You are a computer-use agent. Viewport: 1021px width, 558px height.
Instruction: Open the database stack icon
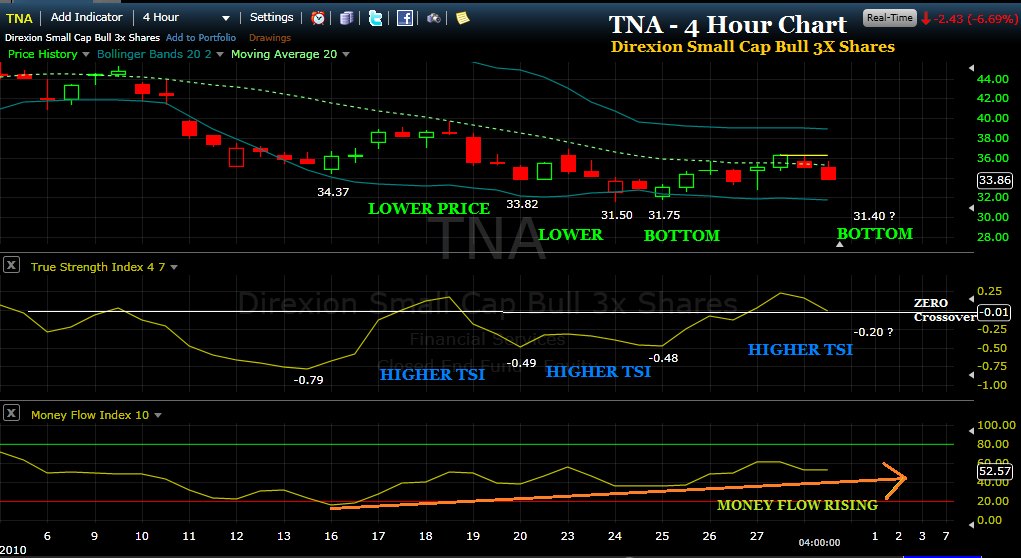coord(346,18)
